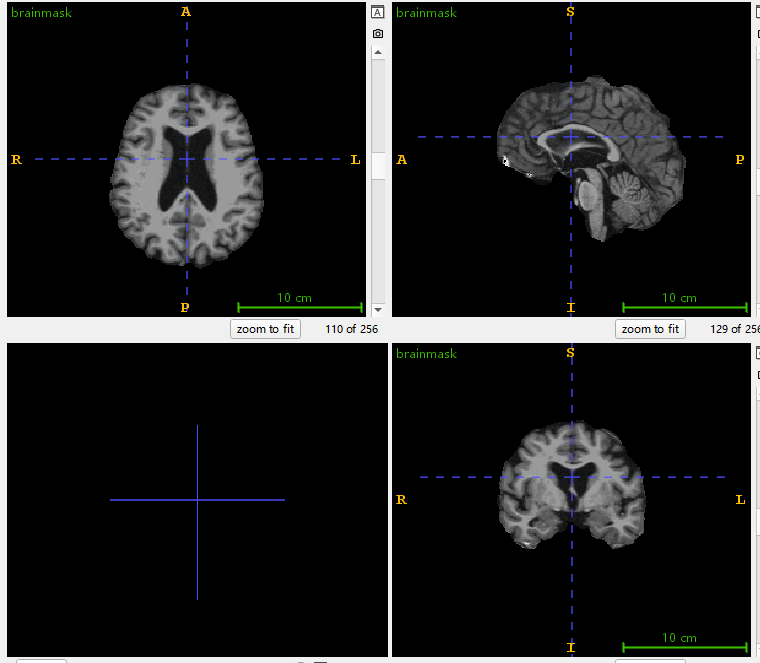The image size is (760, 663).
Task: Click the superior 'S' marker in sagittal view
Action: (x=571, y=12)
